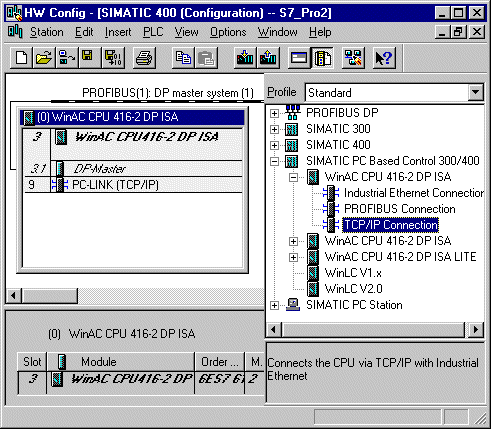Click the station window view icon

[x=299, y=58]
